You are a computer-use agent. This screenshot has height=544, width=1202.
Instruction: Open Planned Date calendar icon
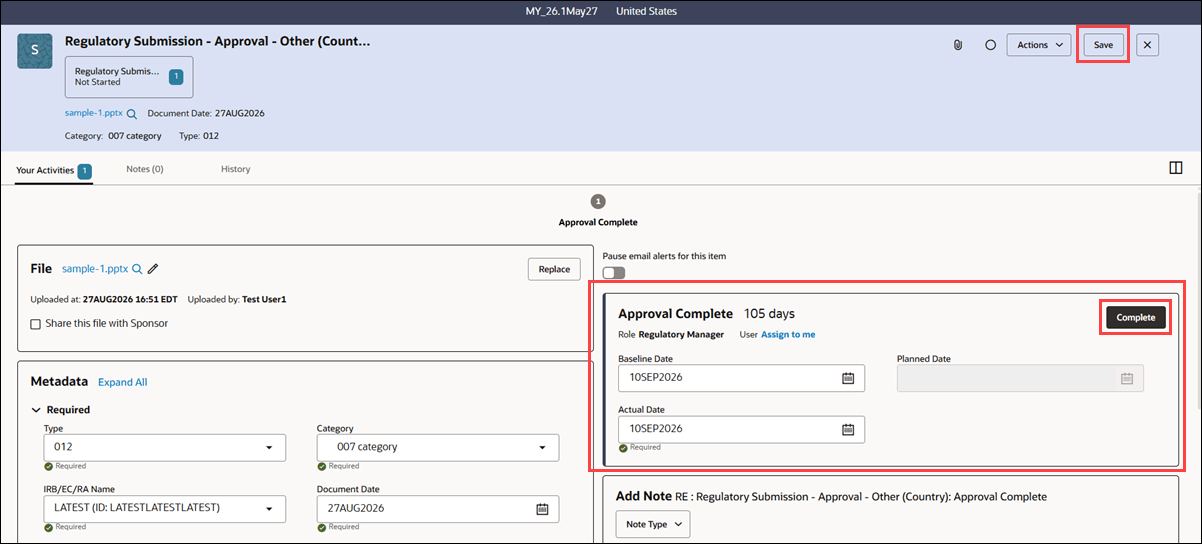click(1127, 378)
